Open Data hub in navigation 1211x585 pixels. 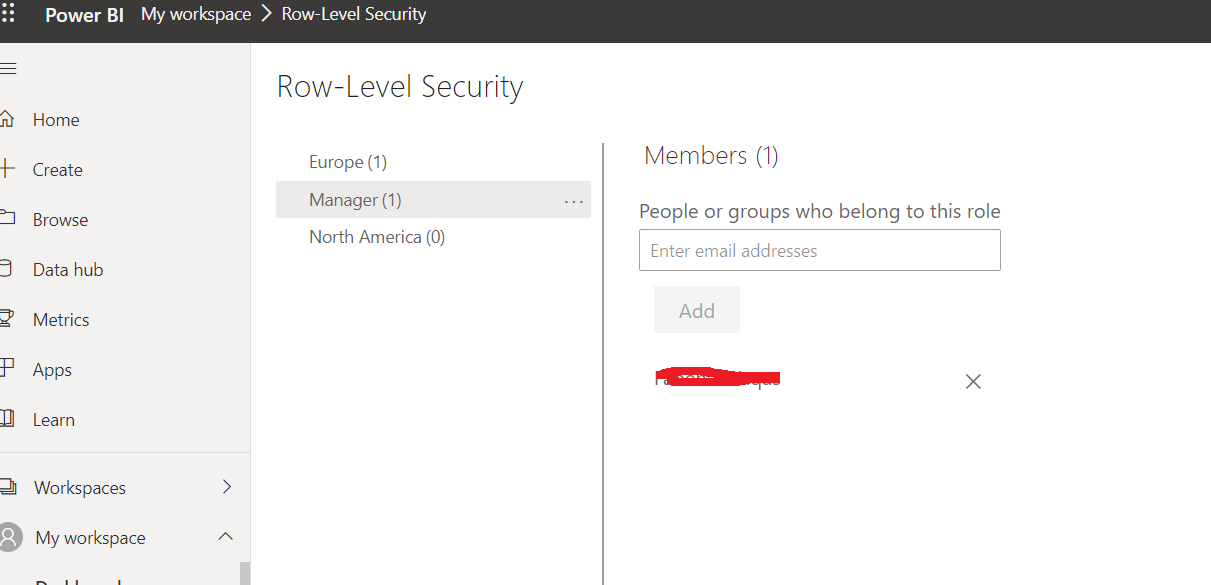click(x=68, y=270)
